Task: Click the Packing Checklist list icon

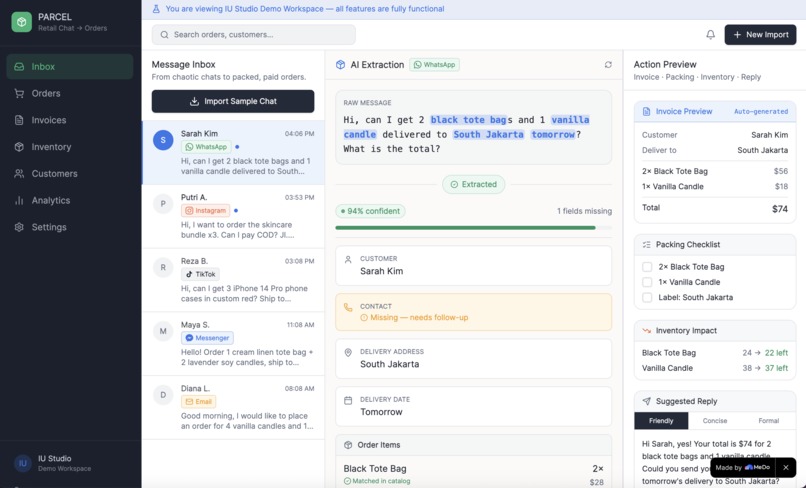Action: [x=647, y=245]
